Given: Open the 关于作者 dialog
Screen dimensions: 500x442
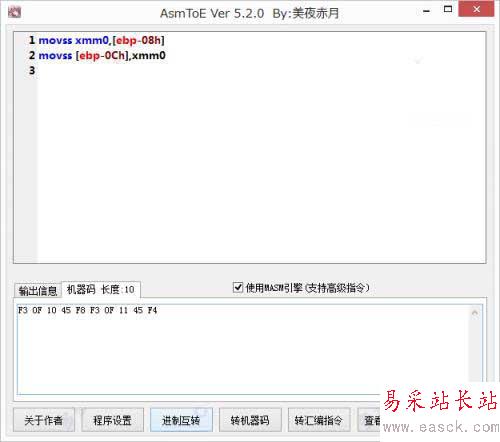Looking at the screenshot, I should pos(44,420).
